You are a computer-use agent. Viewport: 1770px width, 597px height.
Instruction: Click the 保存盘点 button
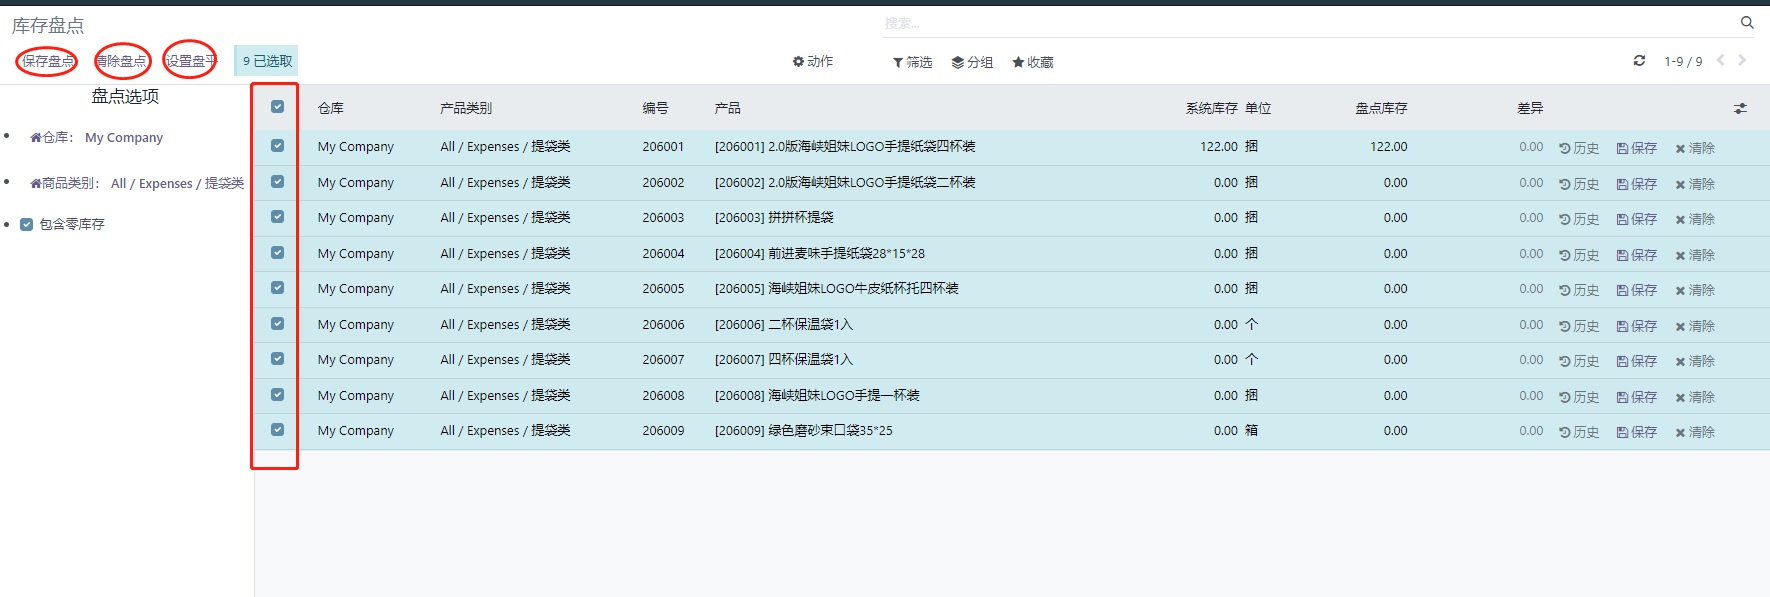[x=47, y=61]
